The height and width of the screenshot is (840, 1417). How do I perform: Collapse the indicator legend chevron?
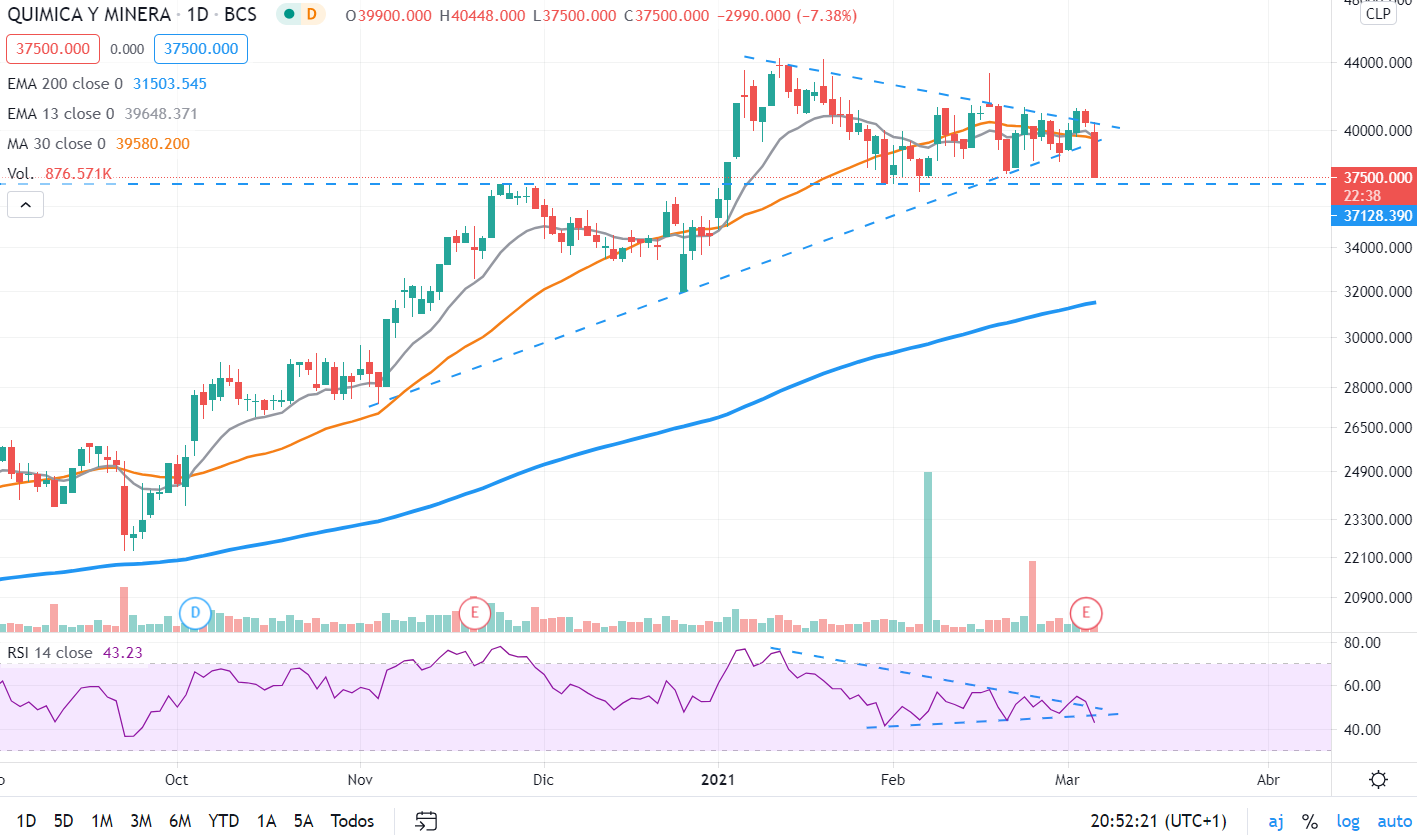[x=26, y=206]
